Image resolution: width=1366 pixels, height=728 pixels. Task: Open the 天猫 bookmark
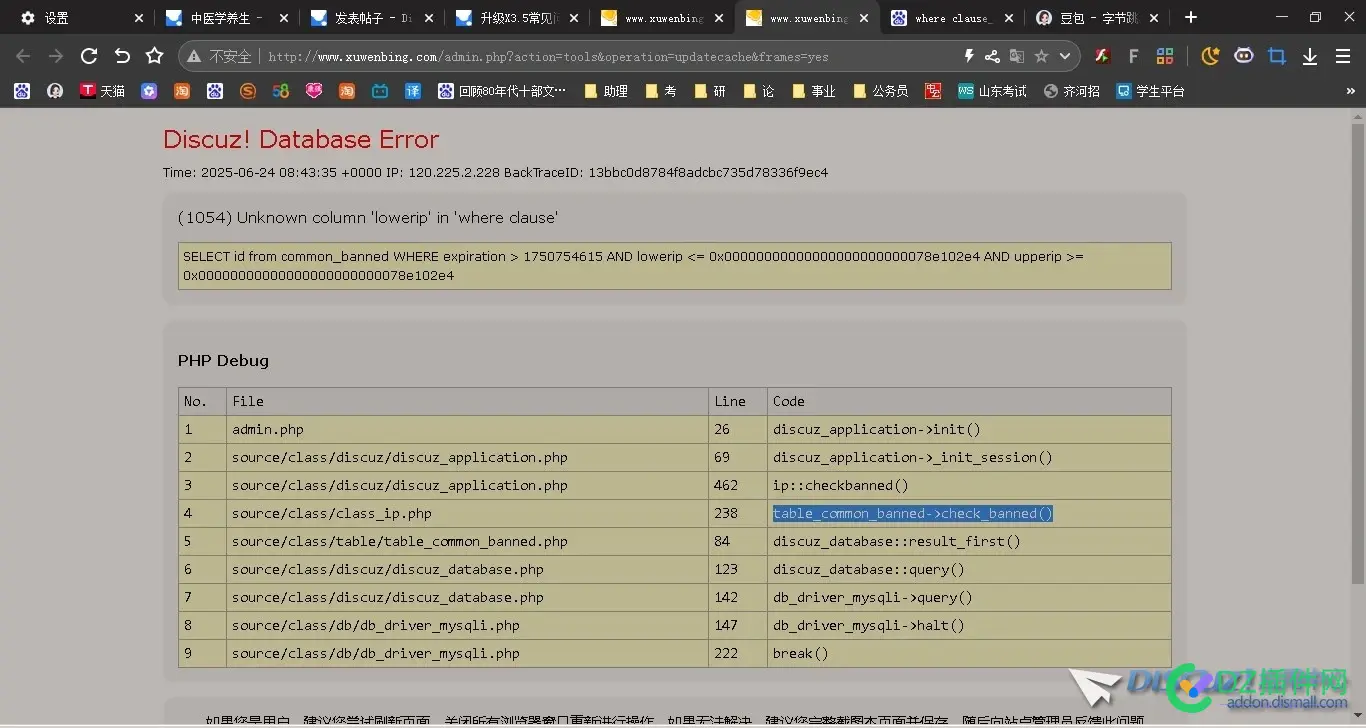102,91
